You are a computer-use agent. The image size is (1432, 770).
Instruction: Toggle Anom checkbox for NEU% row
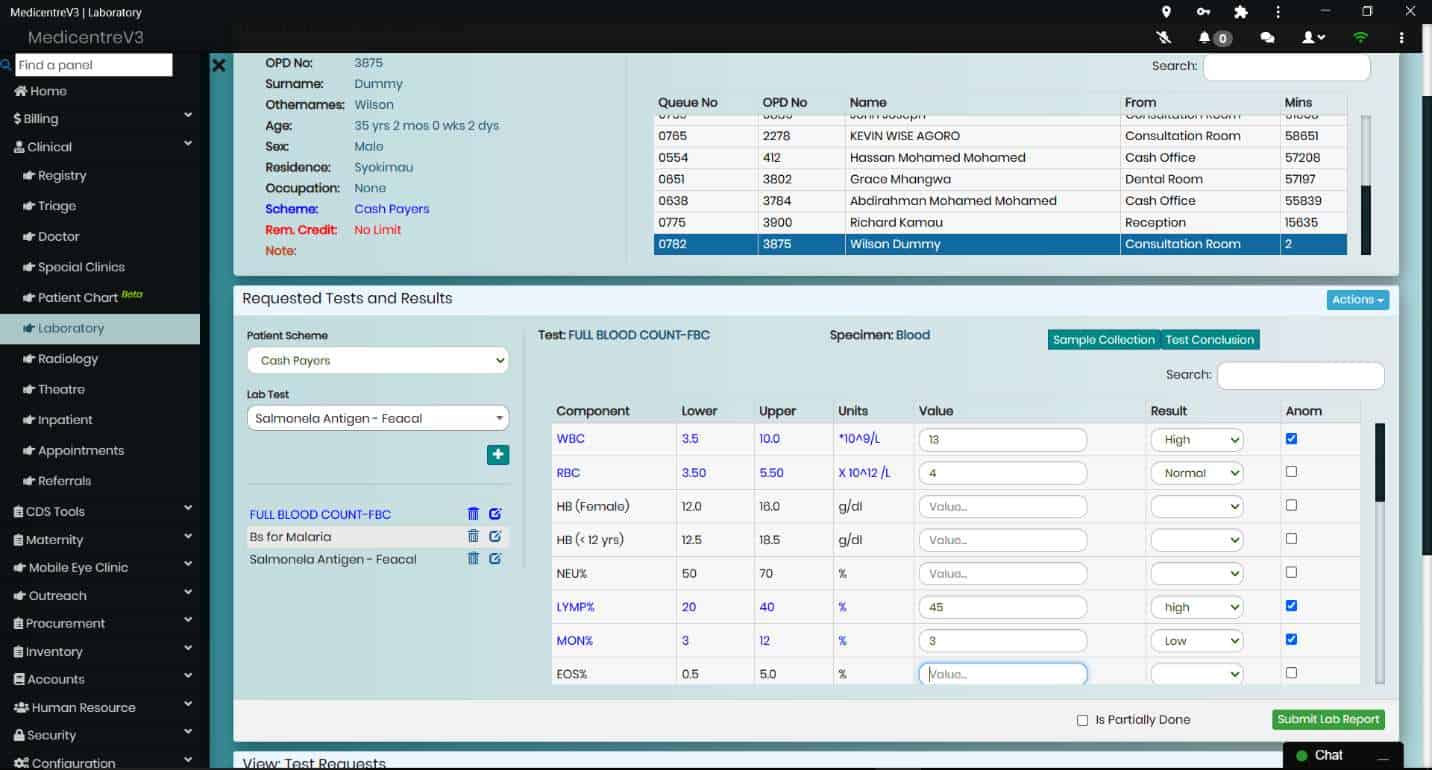click(x=1291, y=572)
